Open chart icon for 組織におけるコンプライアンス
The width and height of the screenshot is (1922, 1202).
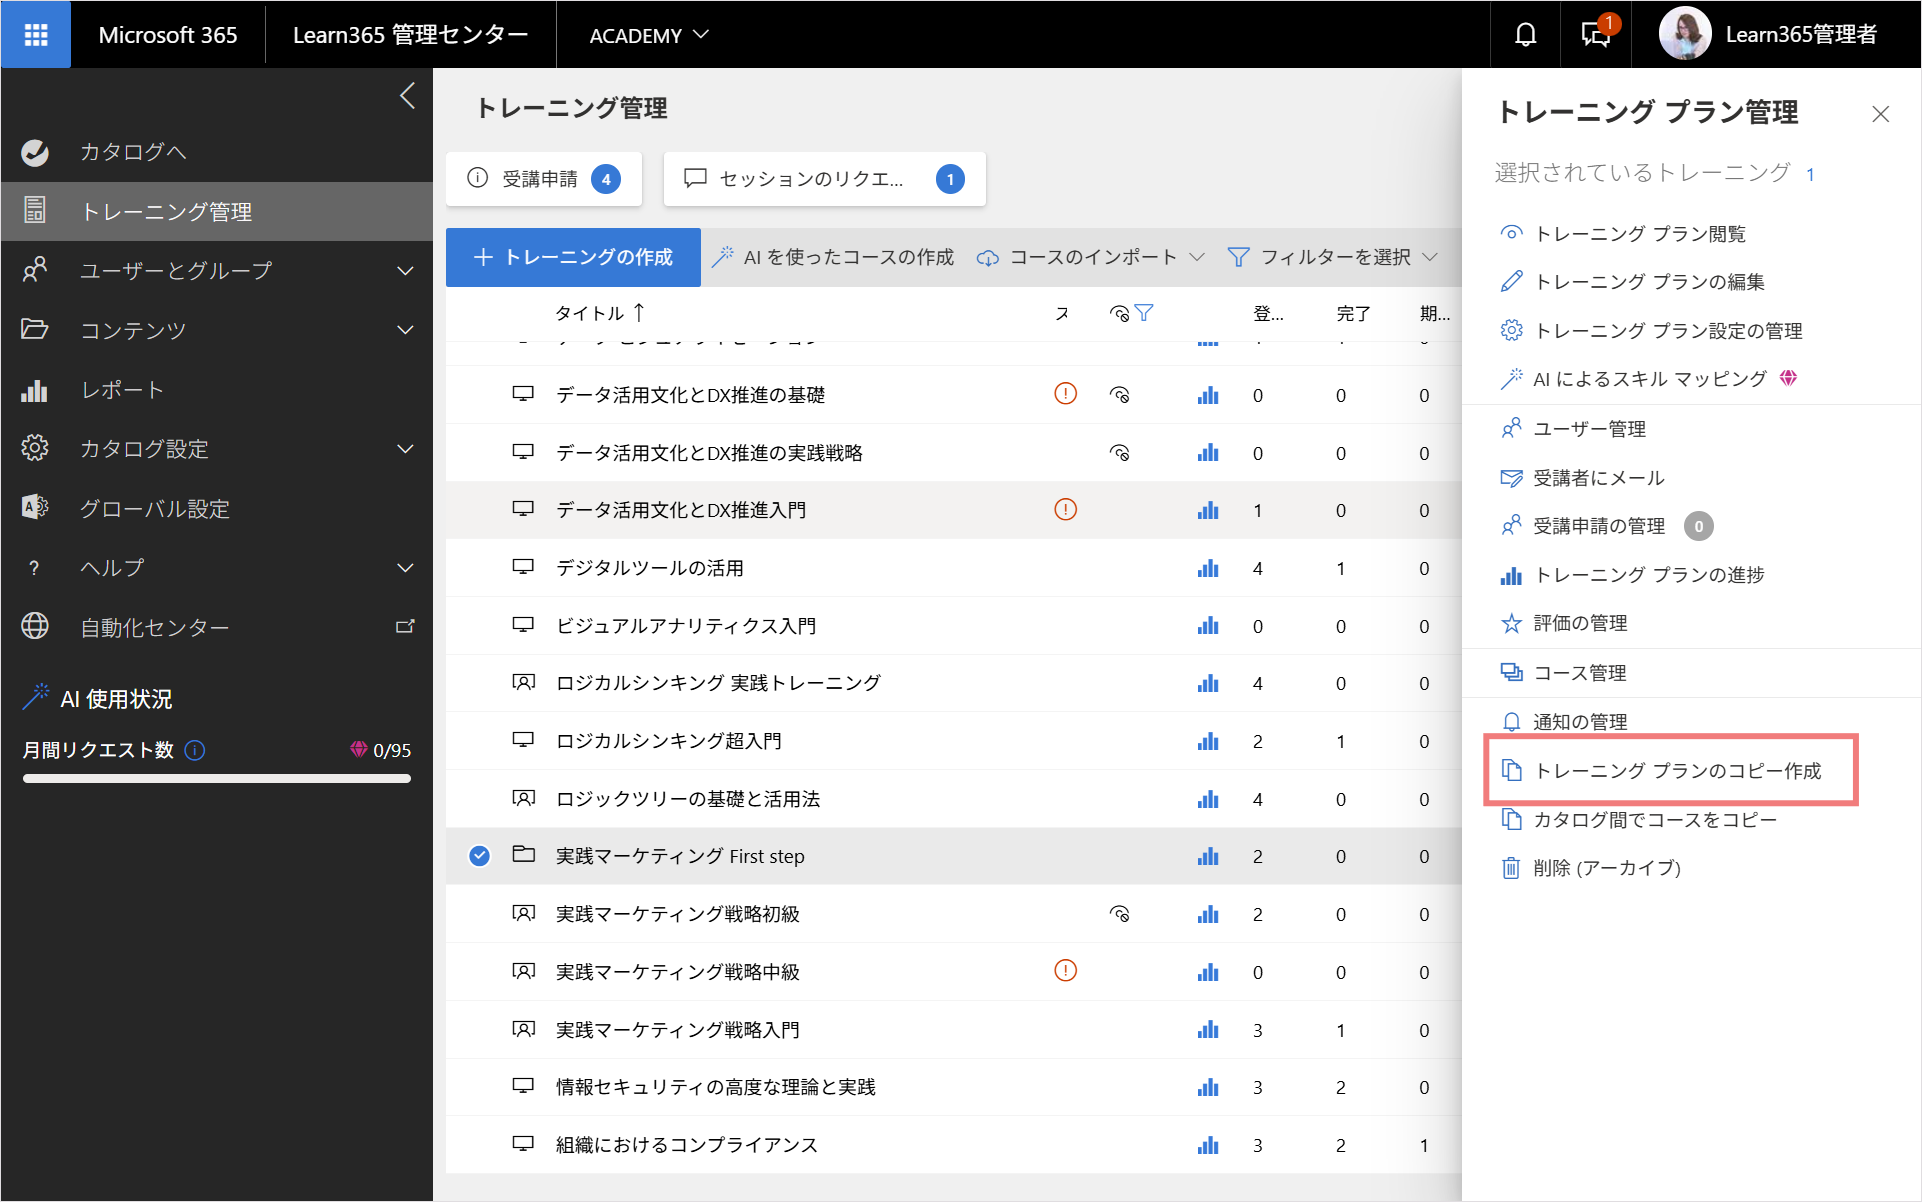[1208, 1145]
